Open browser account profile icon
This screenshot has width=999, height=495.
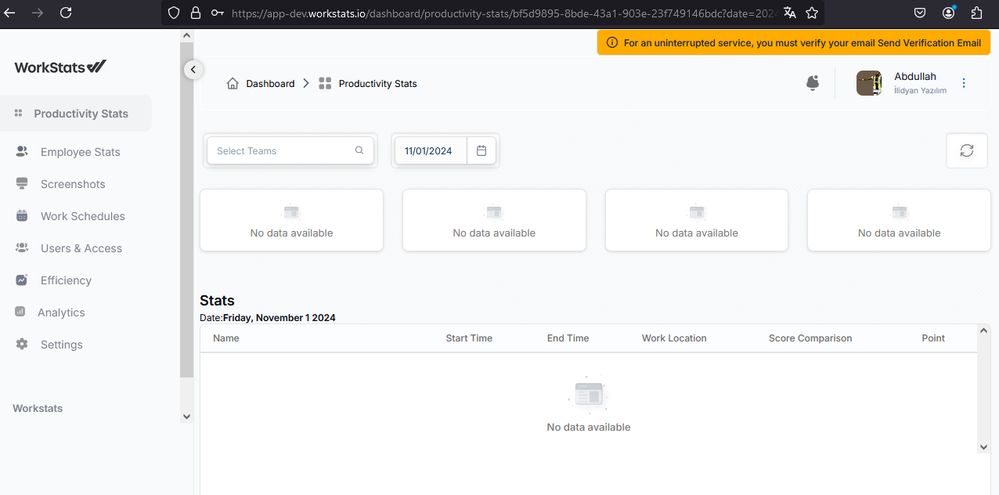949,13
